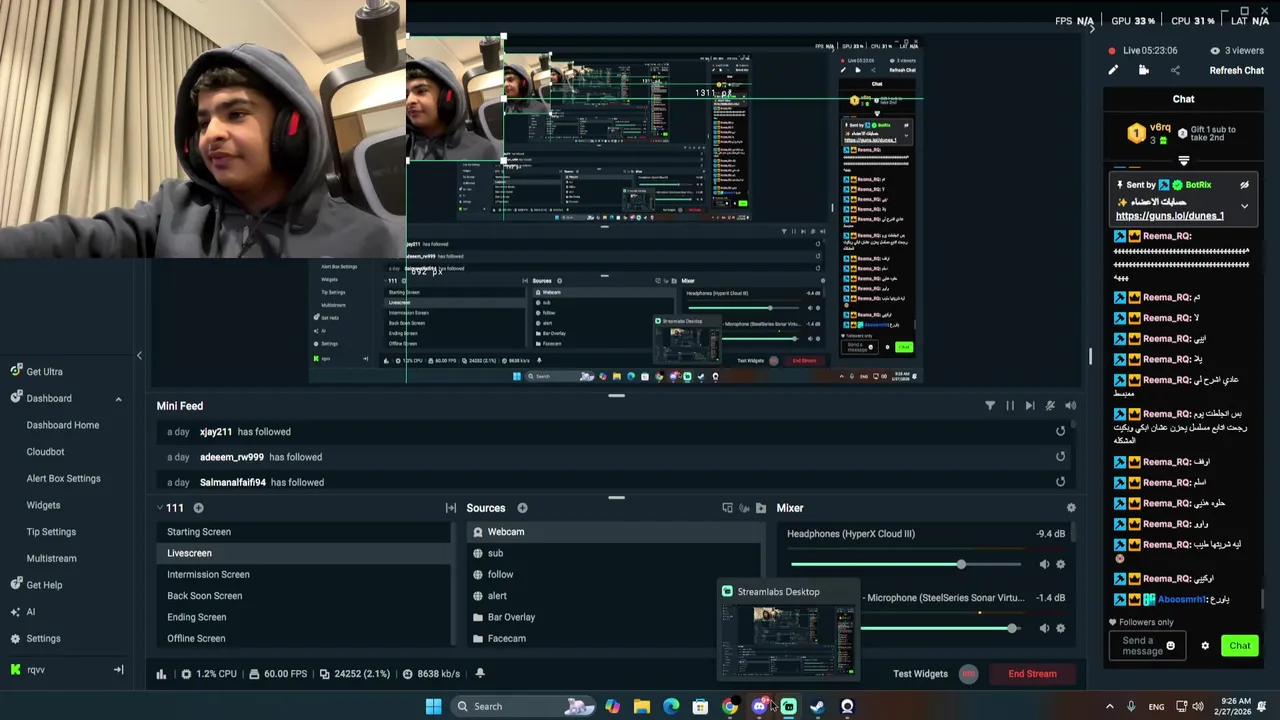Image resolution: width=1280 pixels, height=720 pixels.
Task: Click Test Widgets
Action: [920, 674]
